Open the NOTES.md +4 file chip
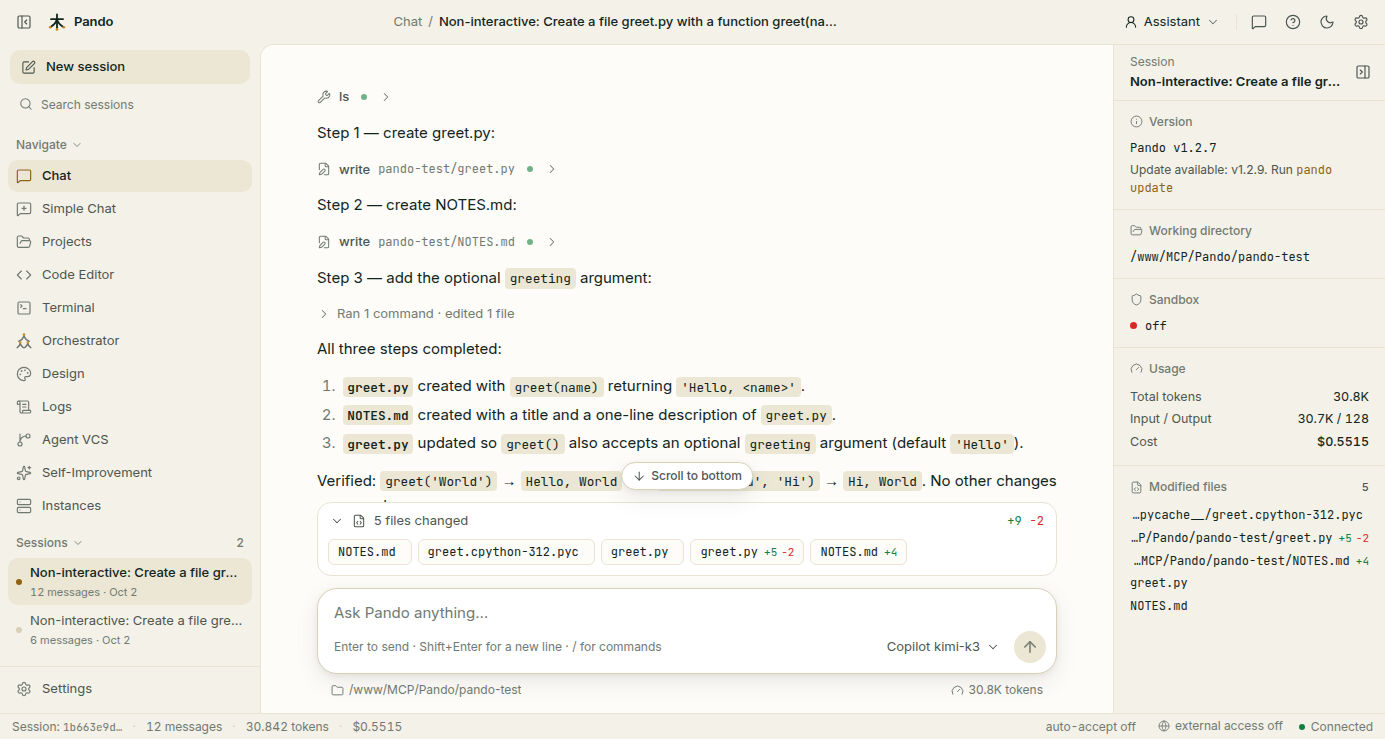The height and width of the screenshot is (739, 1385). pyautogui.click(x=858, y=552)
